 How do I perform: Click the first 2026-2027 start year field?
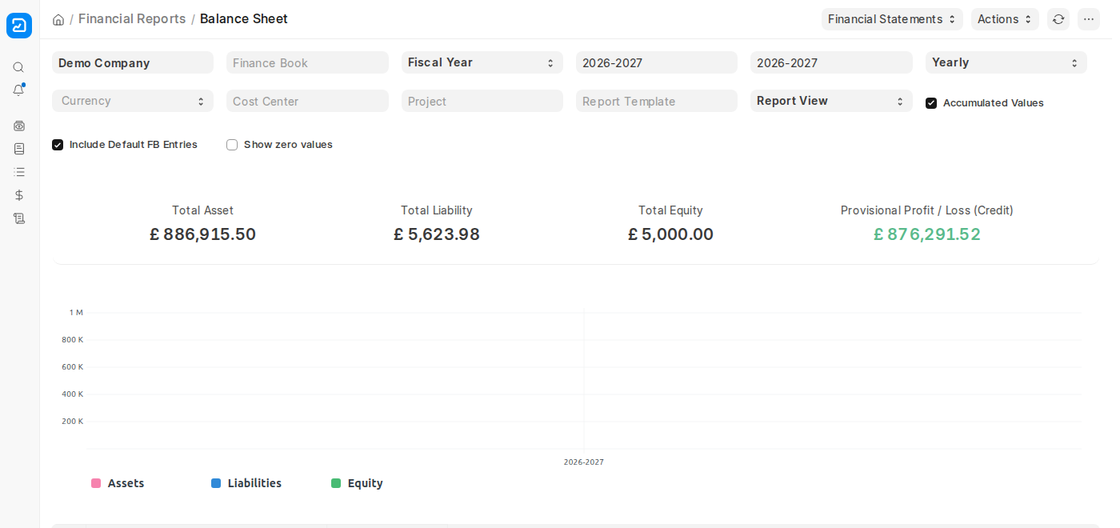(x=656, y=62)
